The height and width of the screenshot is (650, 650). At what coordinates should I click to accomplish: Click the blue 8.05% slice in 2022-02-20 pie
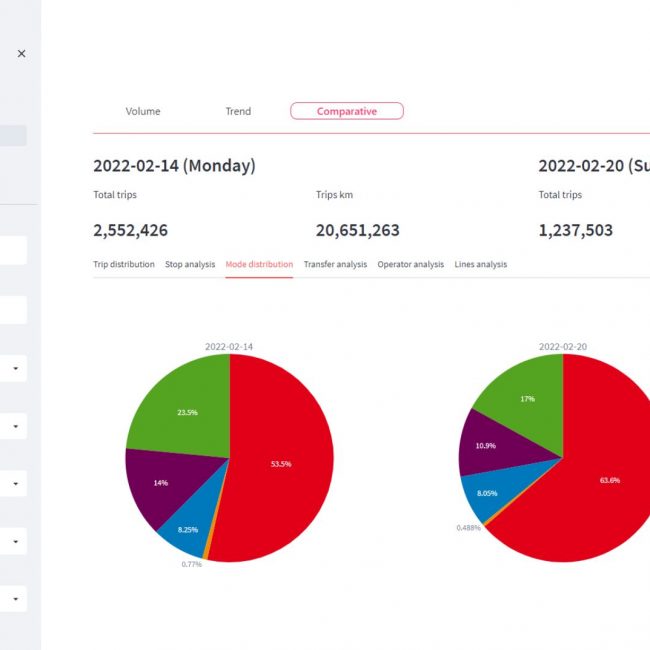pyautogui.click(x=487, y=494)
